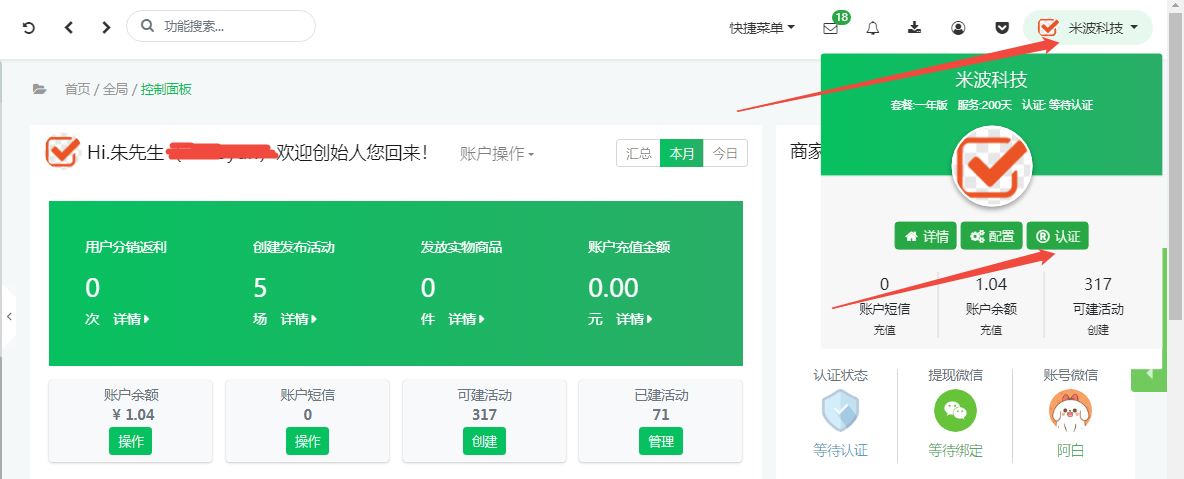Open the notifications bell icon
The image size is (1184, 479).
pyautogui.click(x=873, y=28)
